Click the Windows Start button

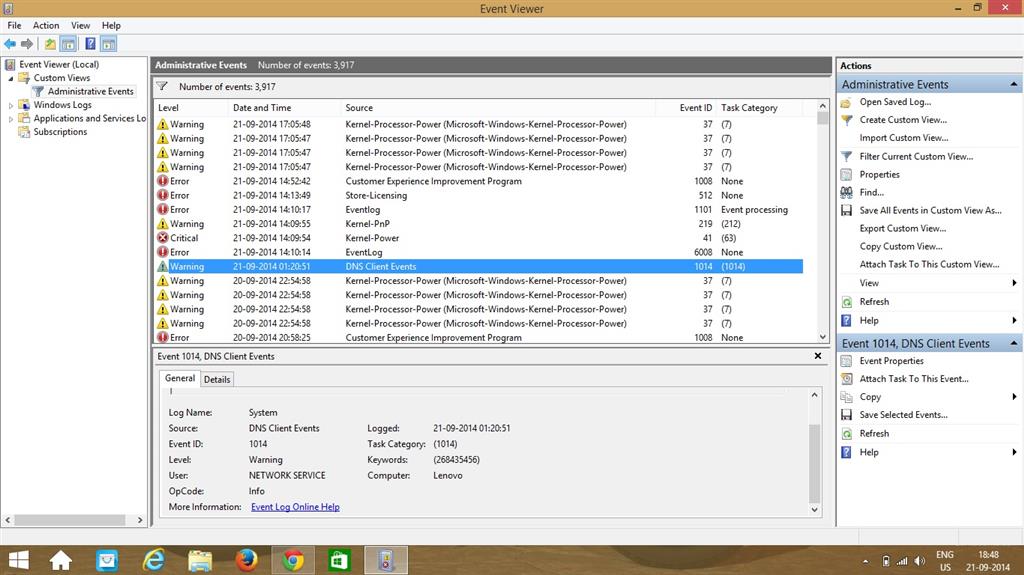(x=18, y=560)
